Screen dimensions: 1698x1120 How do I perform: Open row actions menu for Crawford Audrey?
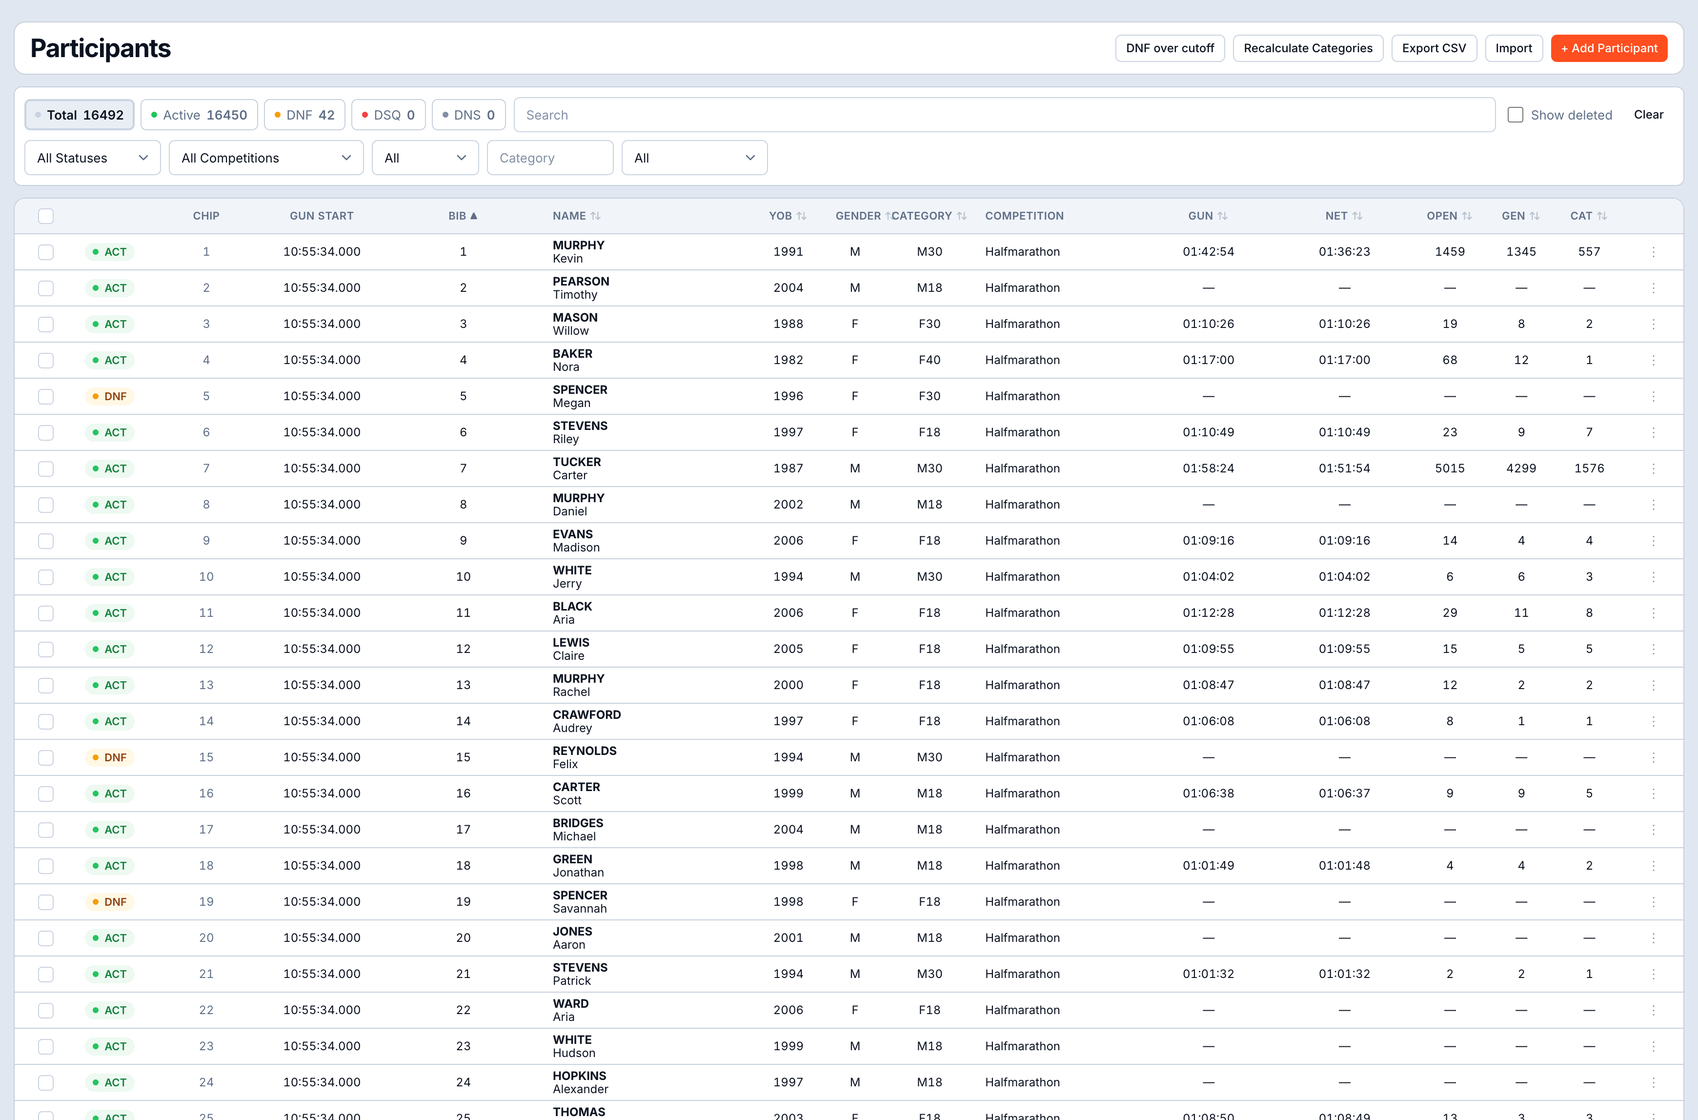tap(1653, 721)
